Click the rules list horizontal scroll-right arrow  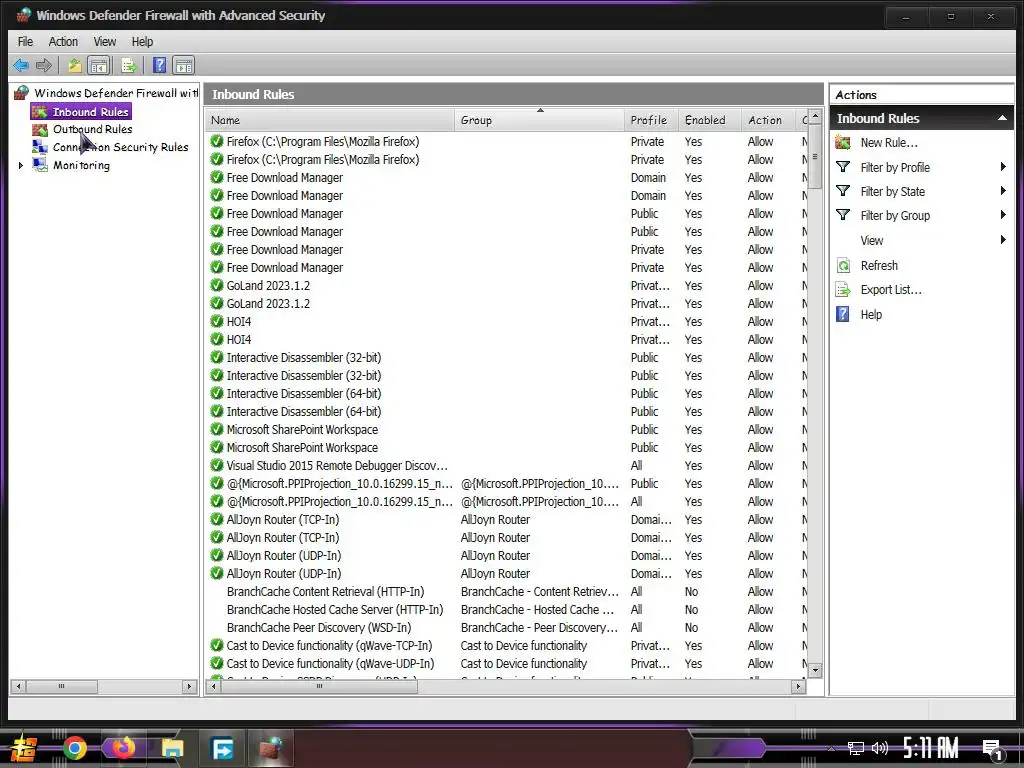[797, 686]
